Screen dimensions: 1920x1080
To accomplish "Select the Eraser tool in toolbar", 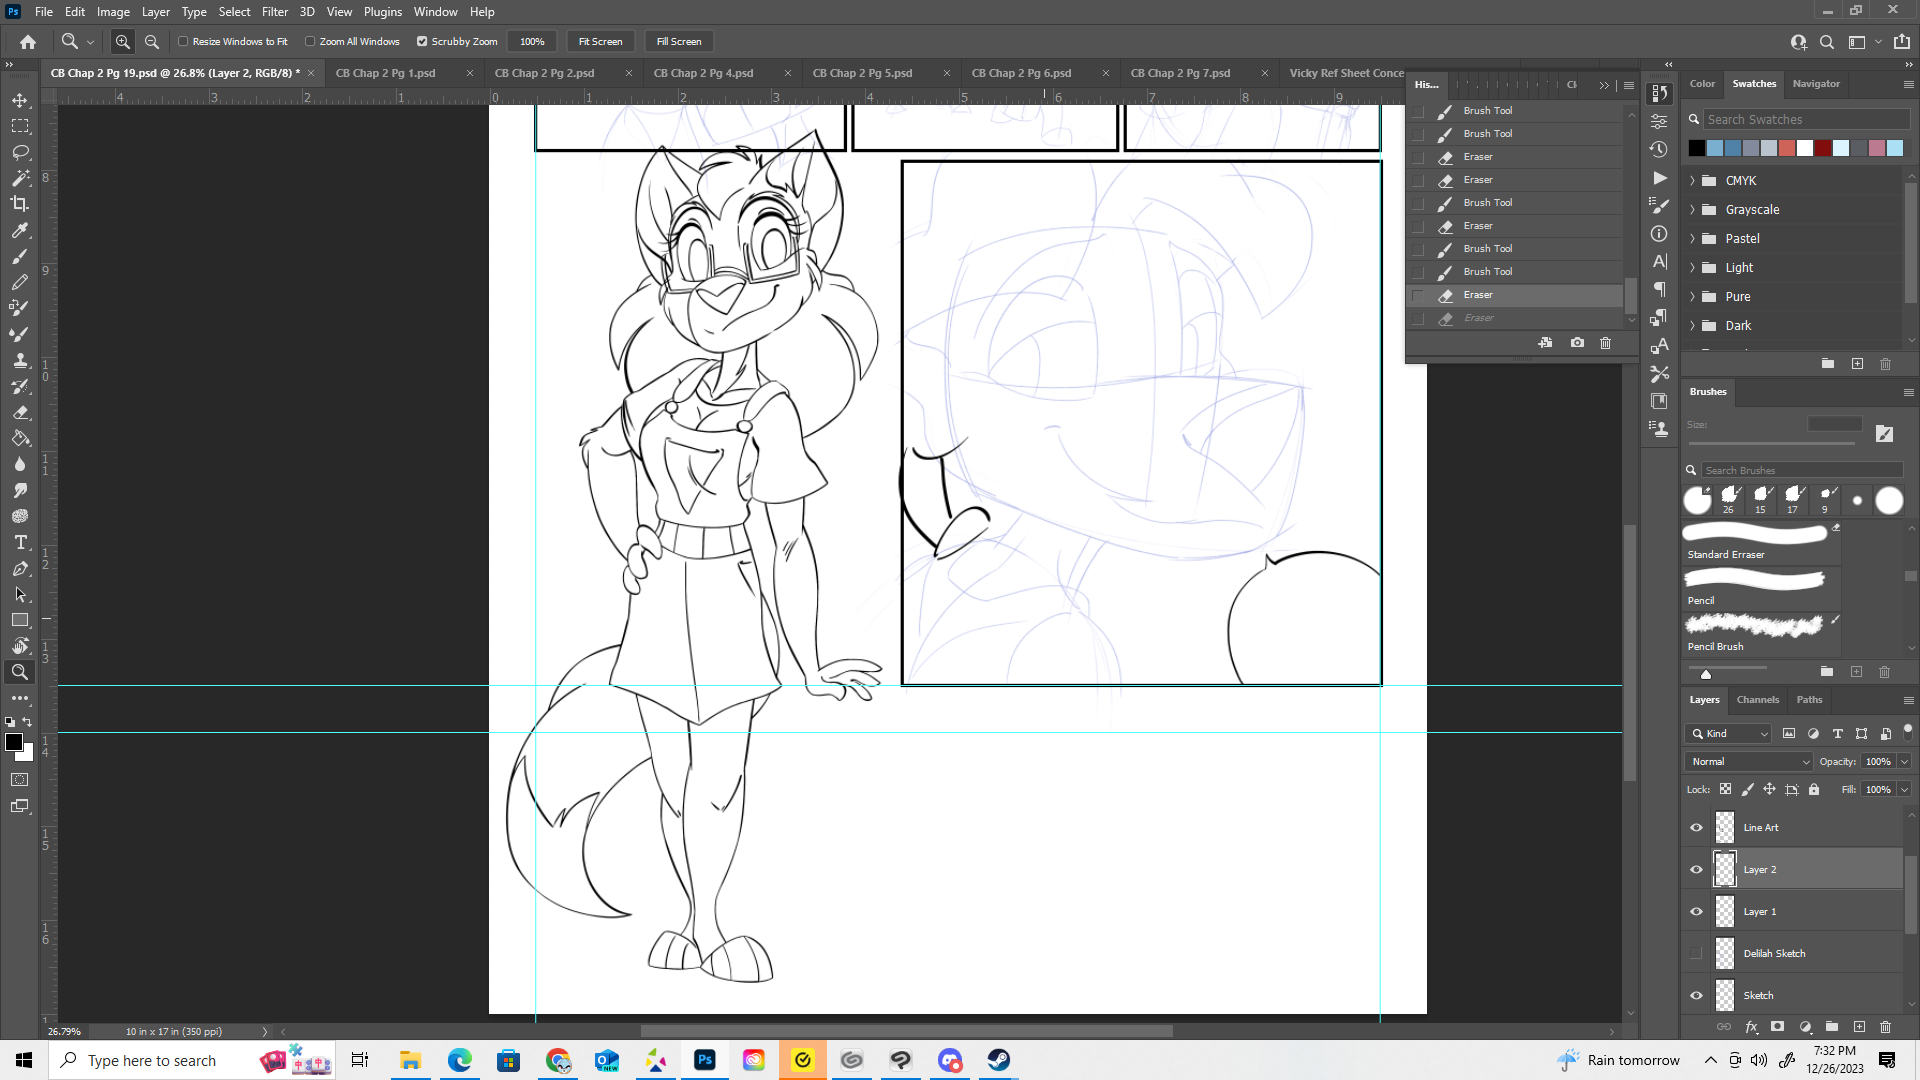I will point(20,412).
